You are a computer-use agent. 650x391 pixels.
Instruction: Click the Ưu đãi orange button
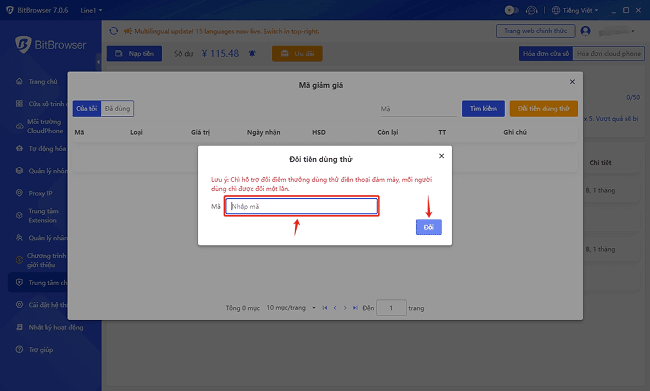pyautogui.click(x=297, y=53)
